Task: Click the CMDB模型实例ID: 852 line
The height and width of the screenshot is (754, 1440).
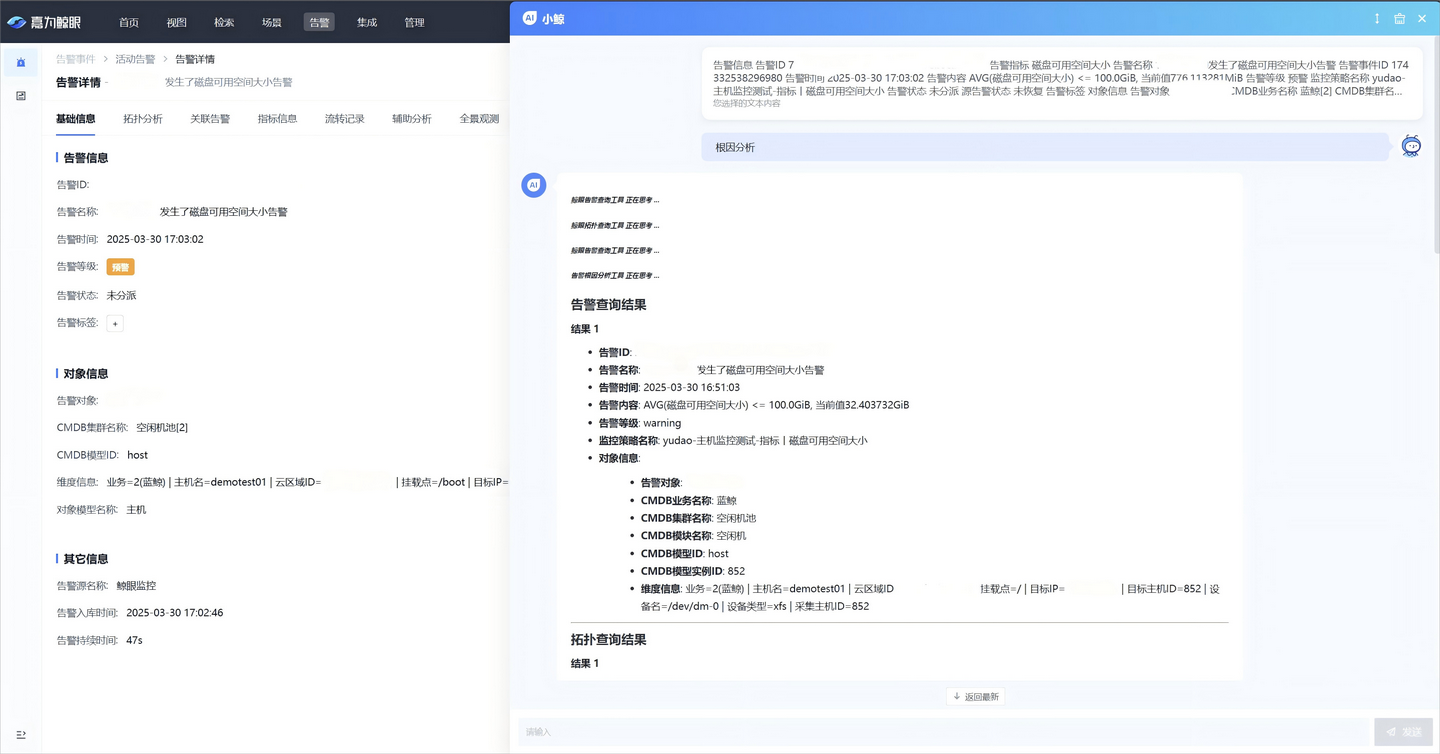Action: coord(693,571)
